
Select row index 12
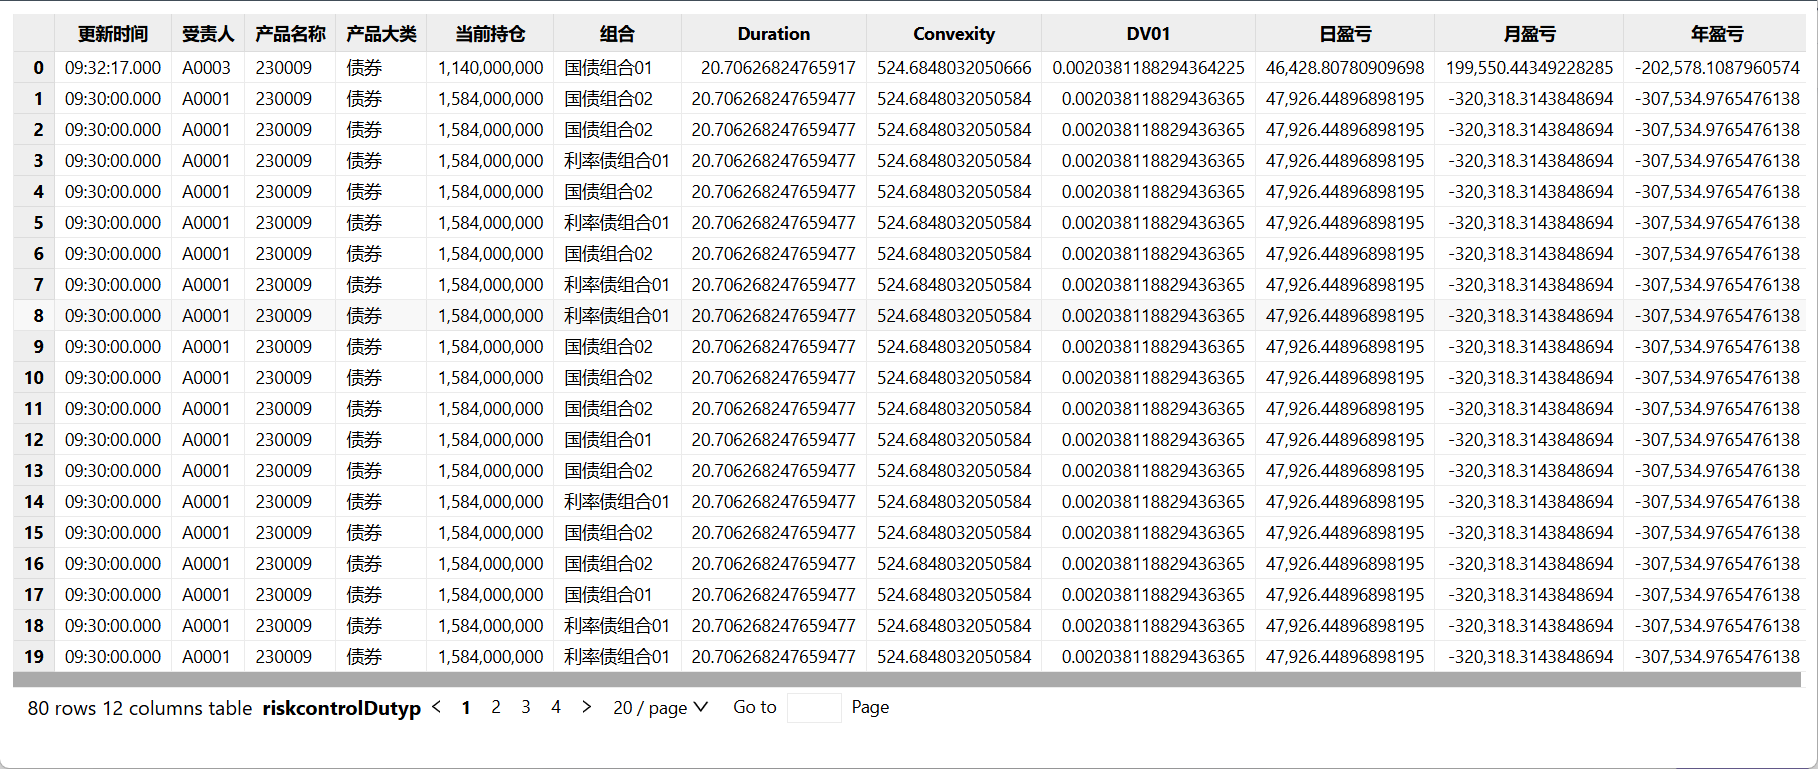point(34,440)
